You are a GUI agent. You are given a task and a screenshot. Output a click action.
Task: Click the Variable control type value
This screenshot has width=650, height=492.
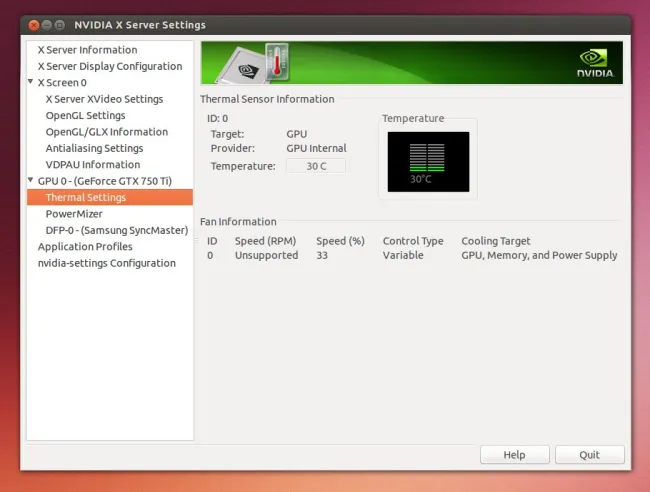403,255
